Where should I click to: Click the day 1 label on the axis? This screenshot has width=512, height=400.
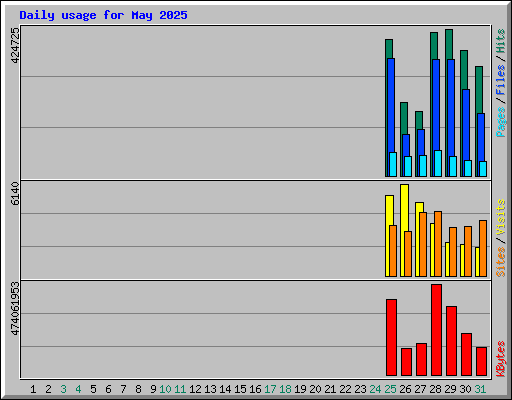click(x=33, y=389)
